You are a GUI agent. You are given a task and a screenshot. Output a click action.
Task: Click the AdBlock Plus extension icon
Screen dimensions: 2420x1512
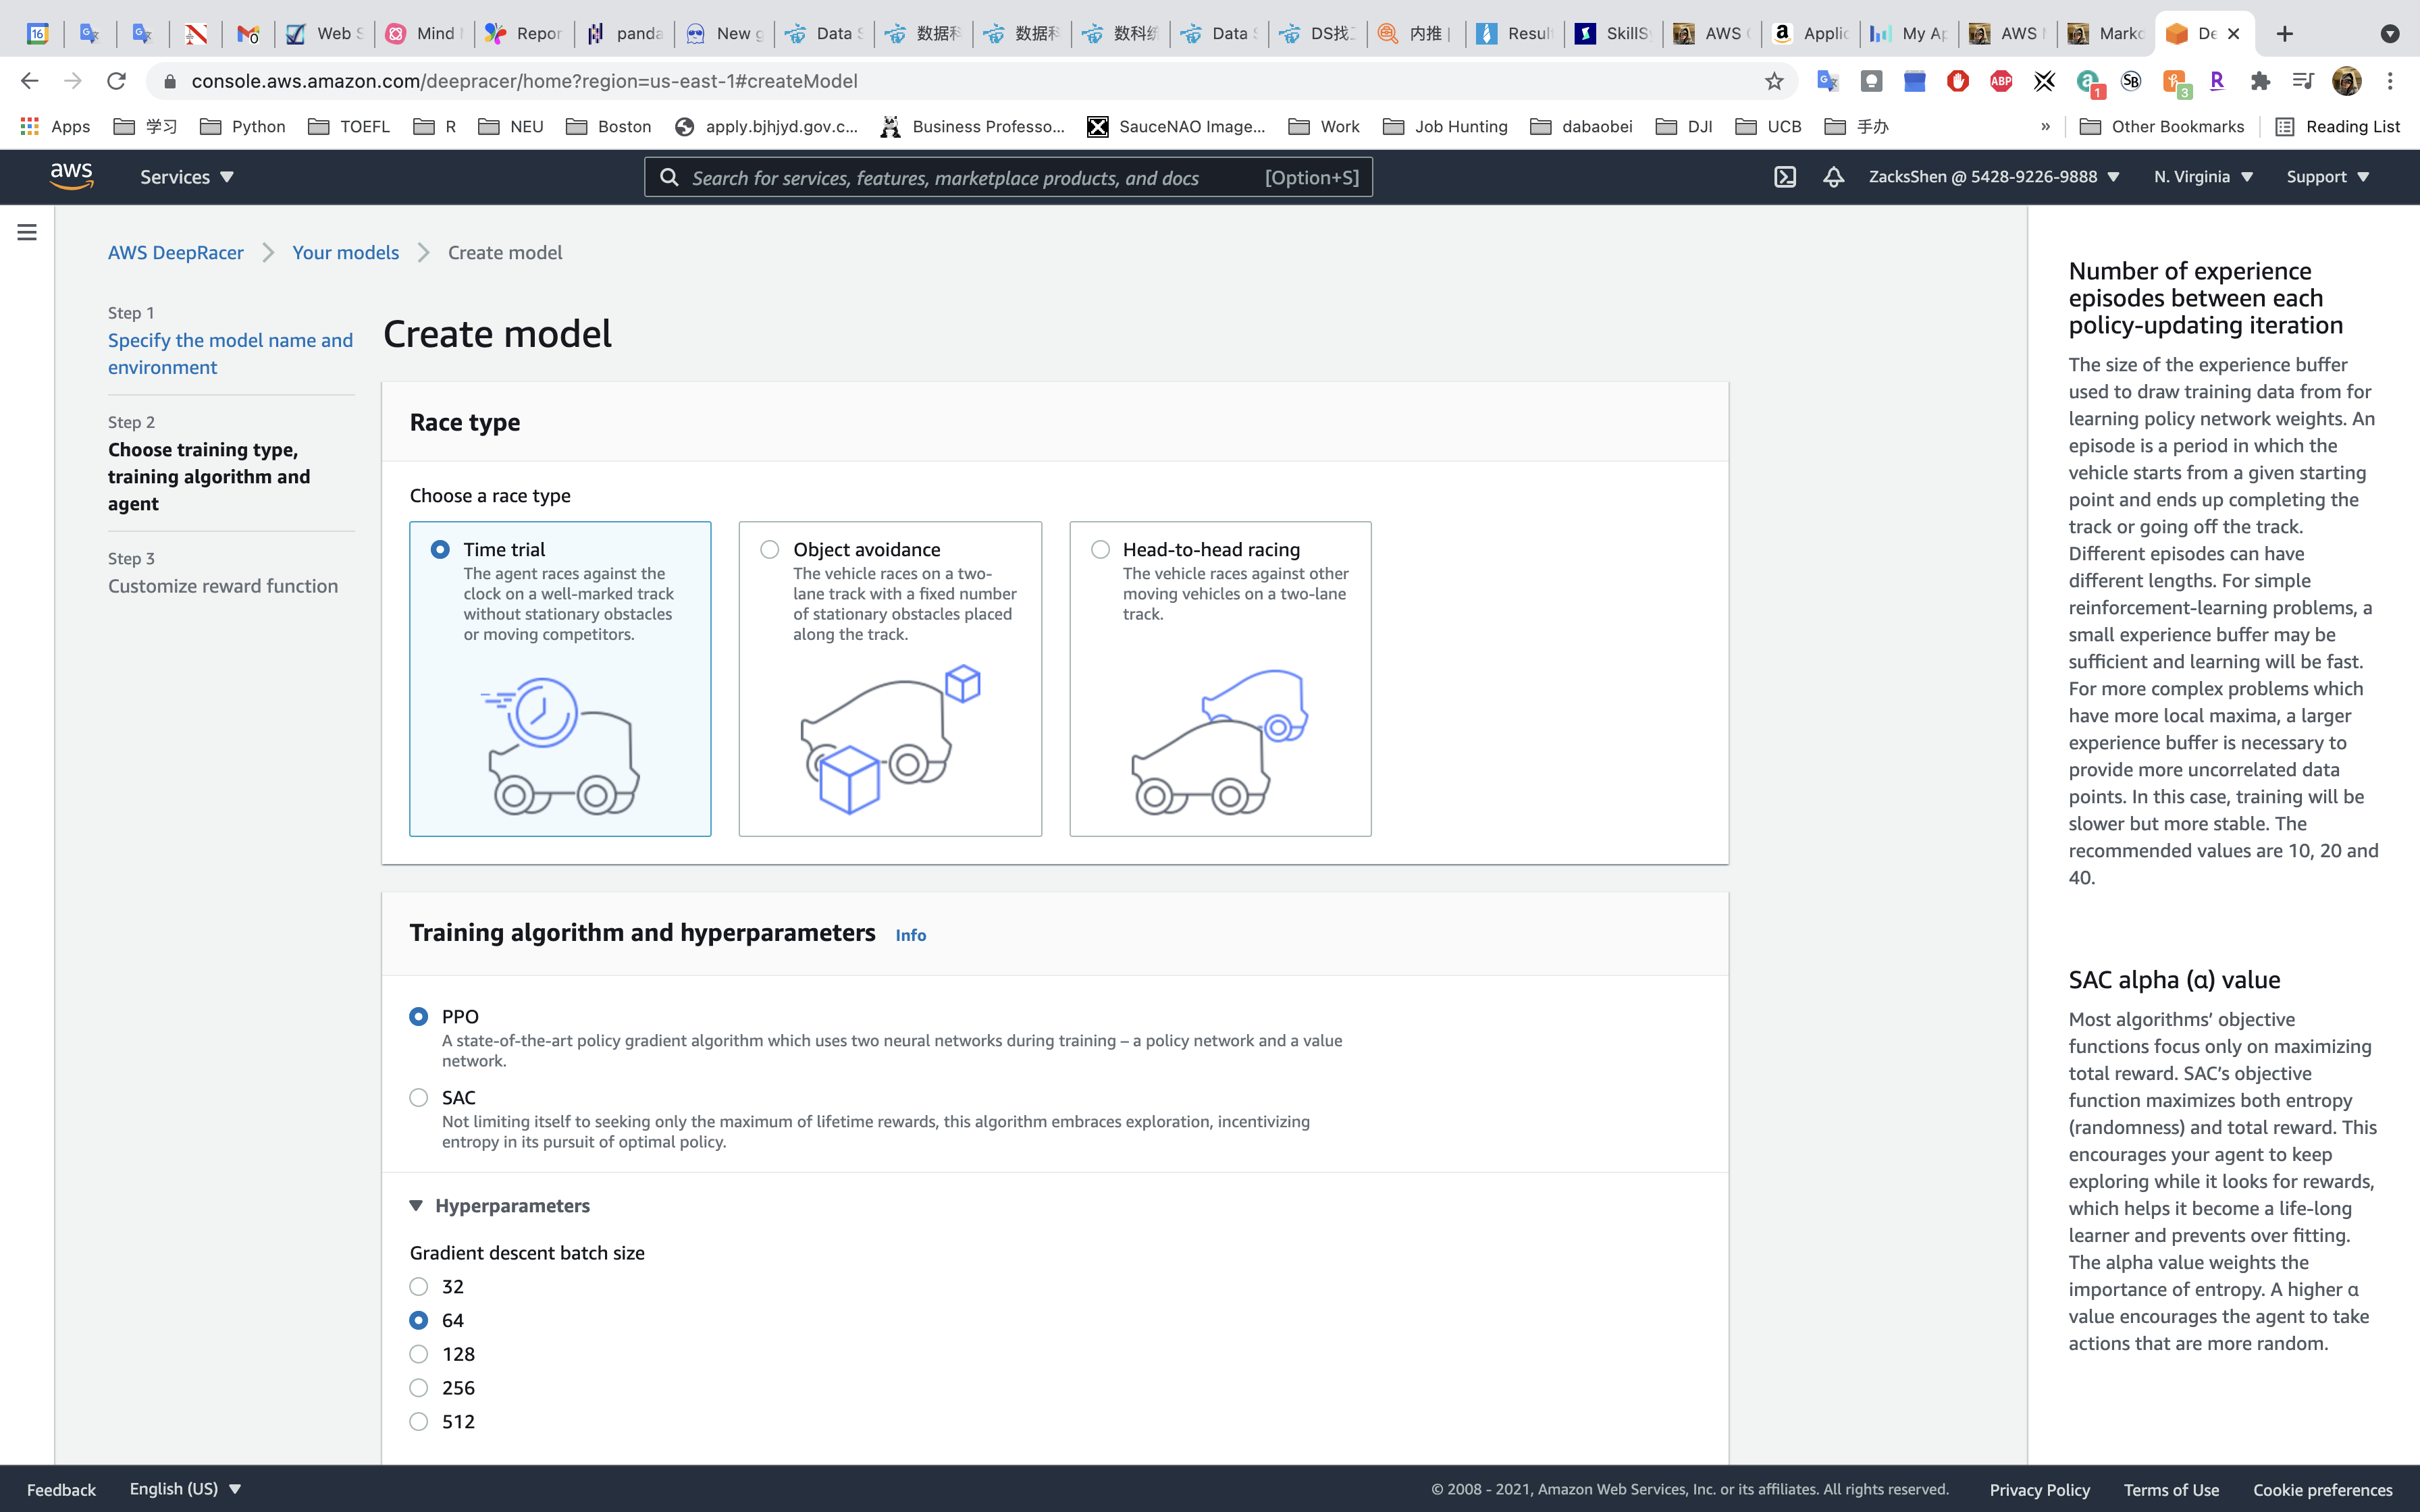point(2001,81)
